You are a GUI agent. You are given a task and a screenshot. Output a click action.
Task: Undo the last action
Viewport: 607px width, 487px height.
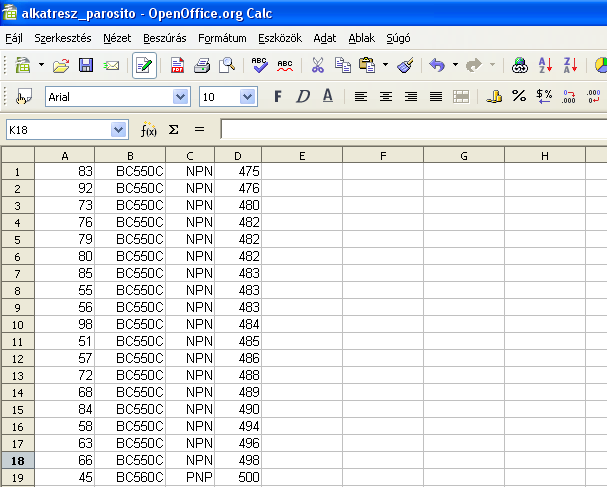[437, 65]
